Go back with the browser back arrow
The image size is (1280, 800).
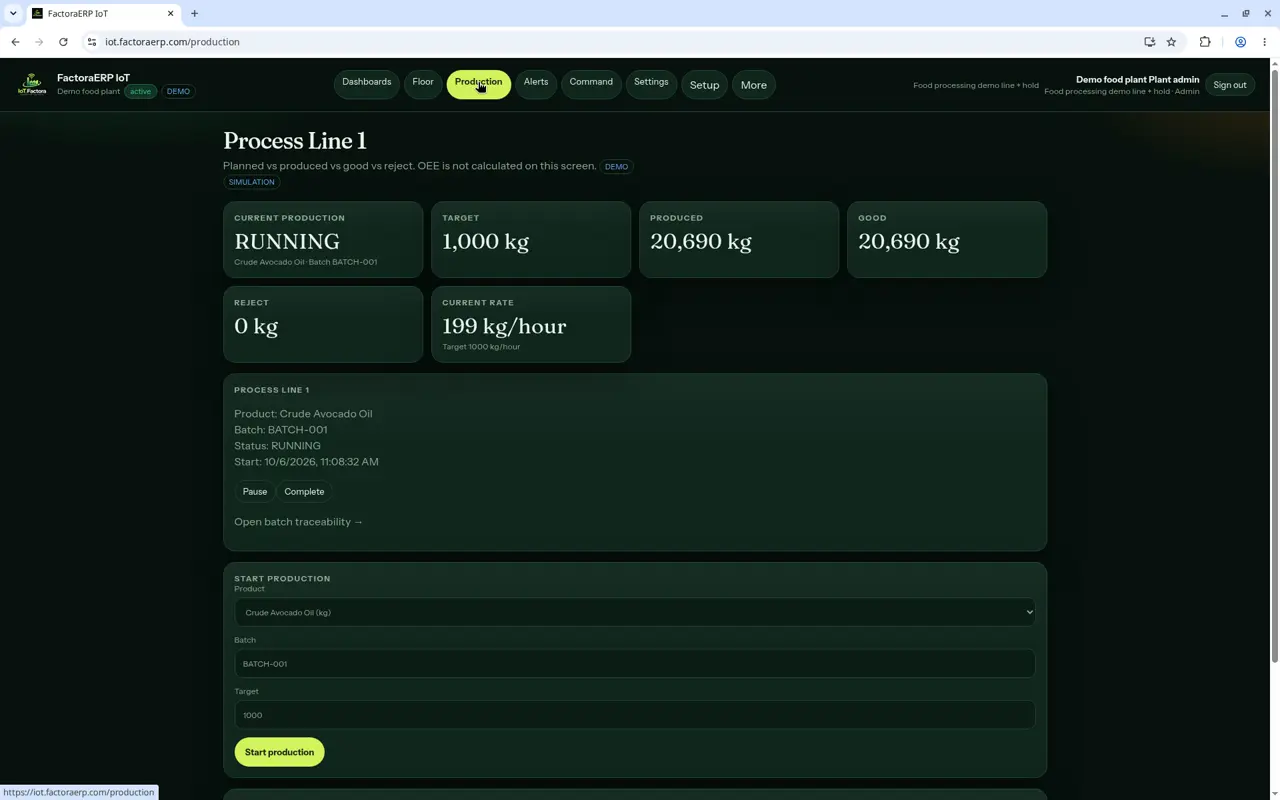click(x=15, y=42)
